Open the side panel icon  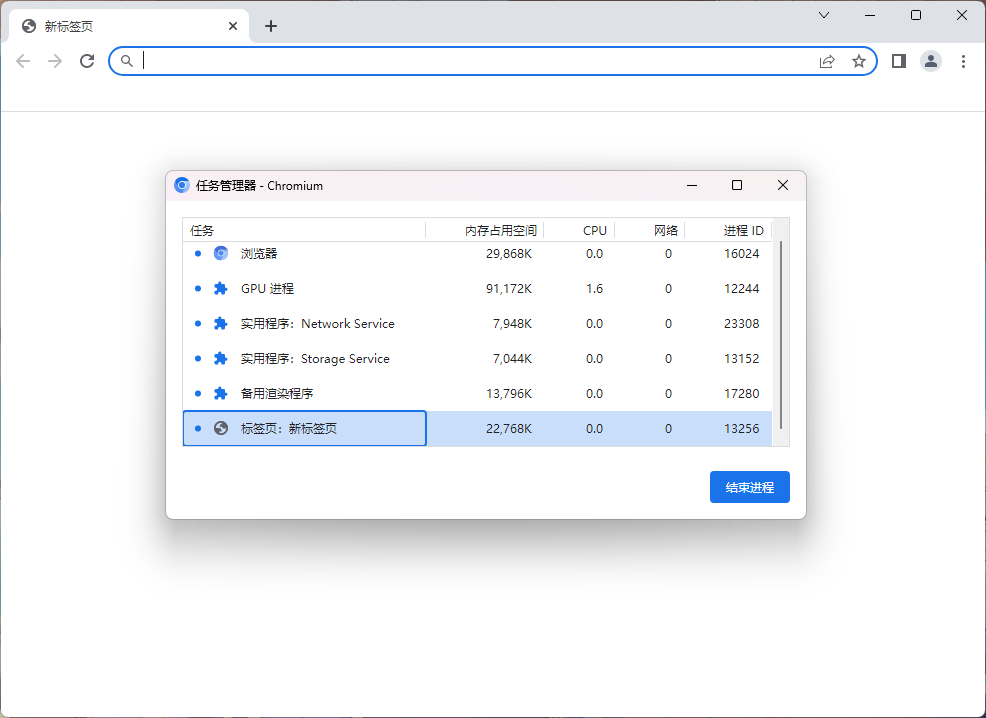coord(898,61)
